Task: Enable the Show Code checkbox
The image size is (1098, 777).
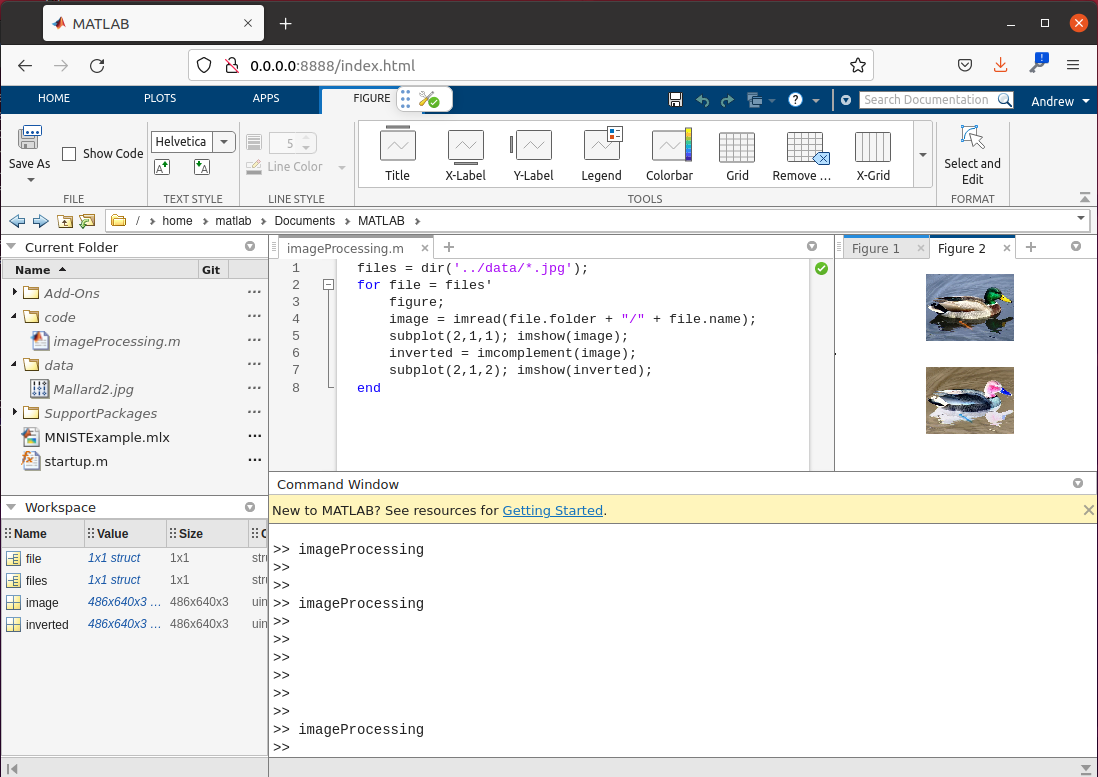Action: coord(68,153)
